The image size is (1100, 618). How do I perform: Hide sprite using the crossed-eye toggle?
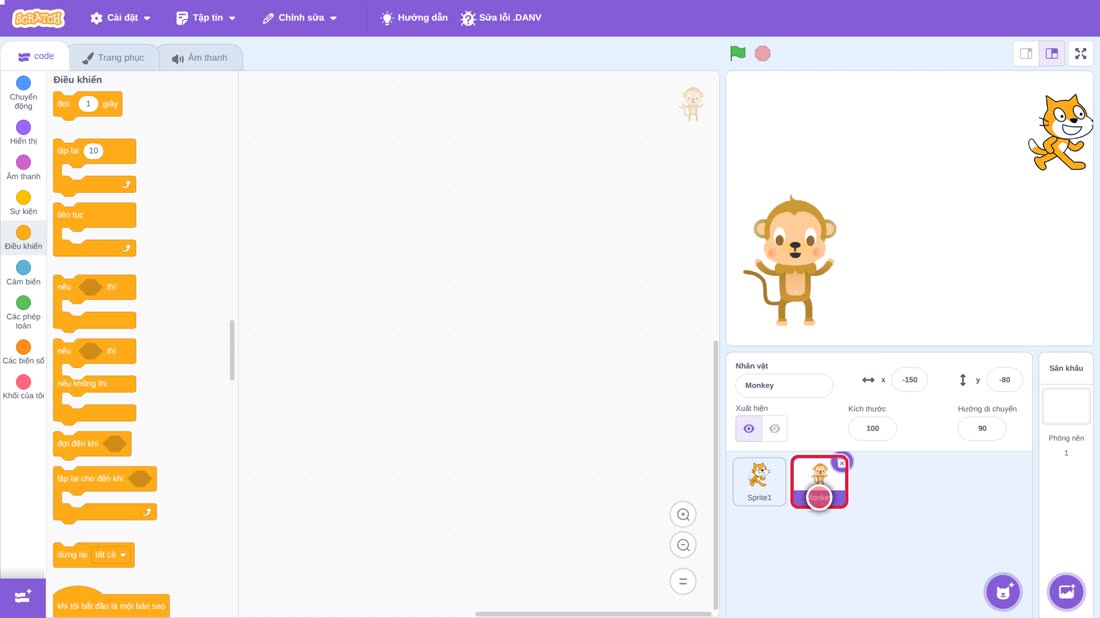774,429
